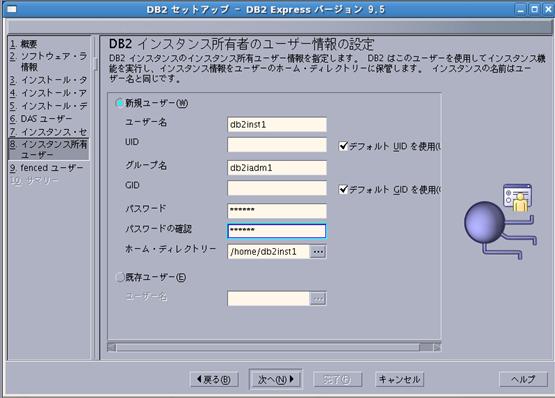This screenshot has width=555, height=398.
Task: Focus the パスワード field
Action: coord(277,210)
